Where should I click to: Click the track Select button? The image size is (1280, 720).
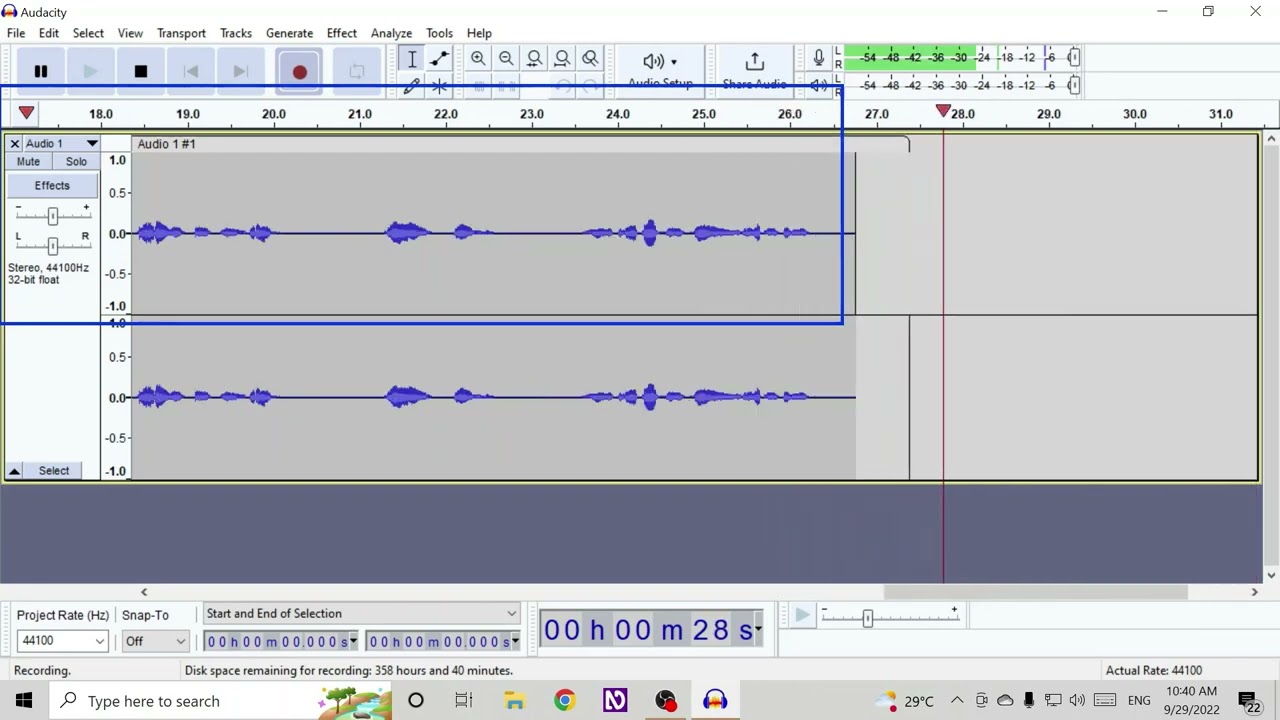click(x=54, y=471)
